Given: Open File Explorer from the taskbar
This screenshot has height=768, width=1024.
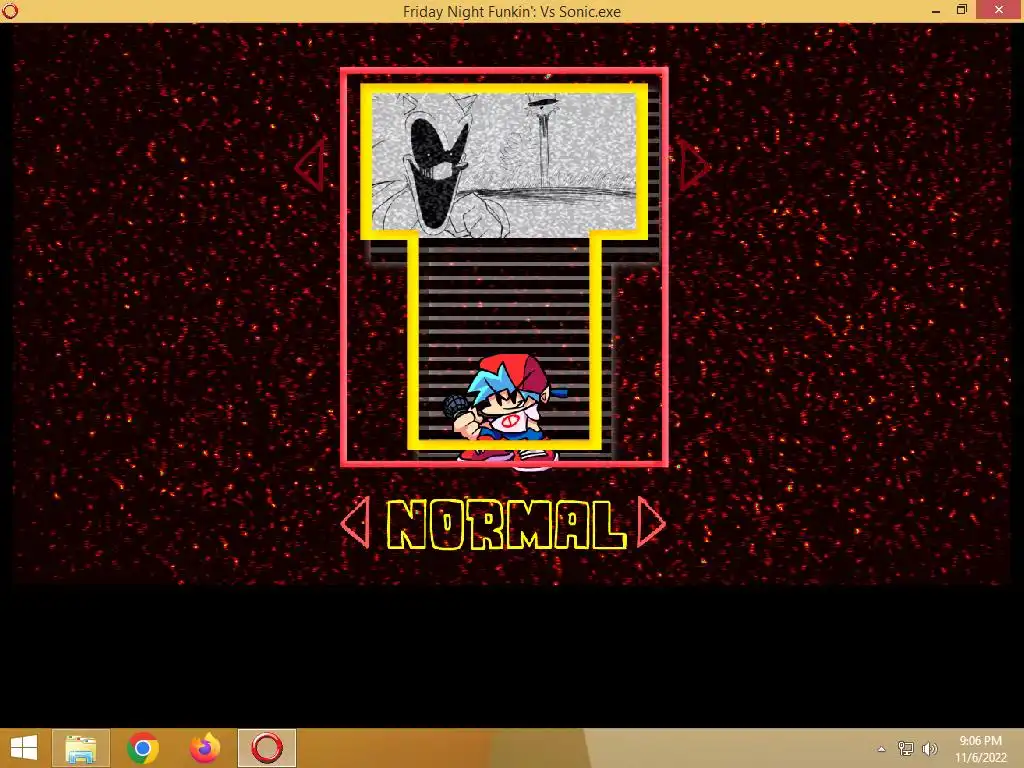Looking at the screenshot, I should (81, 748).
